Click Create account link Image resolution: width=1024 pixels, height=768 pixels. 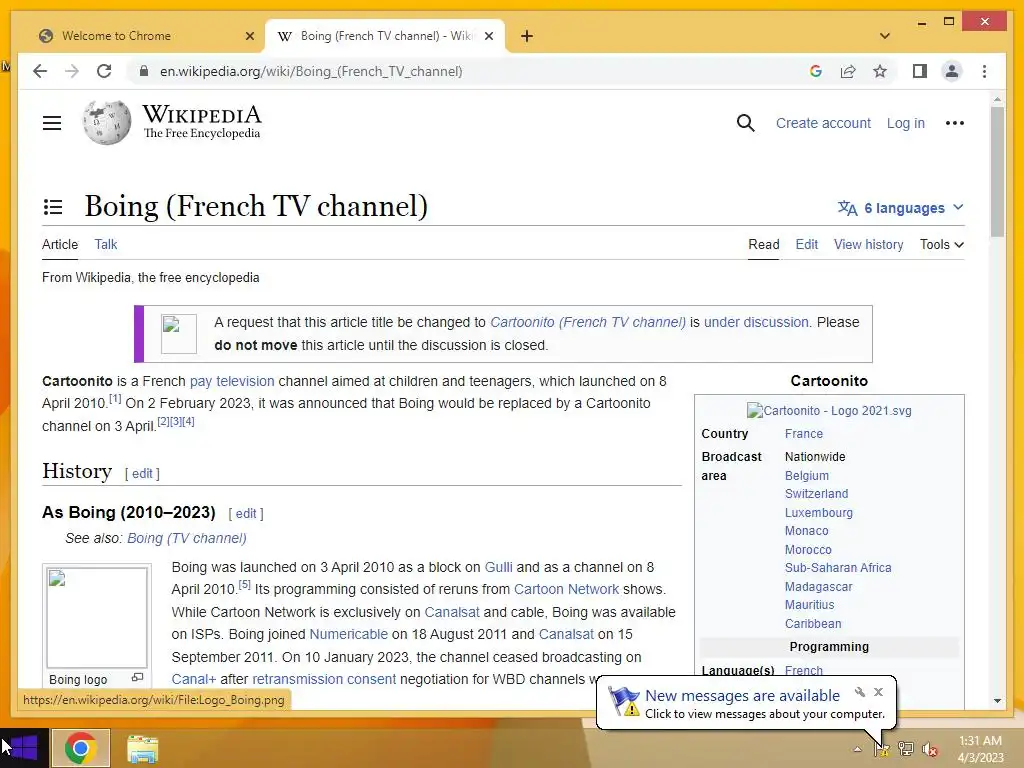coord(823,123)
